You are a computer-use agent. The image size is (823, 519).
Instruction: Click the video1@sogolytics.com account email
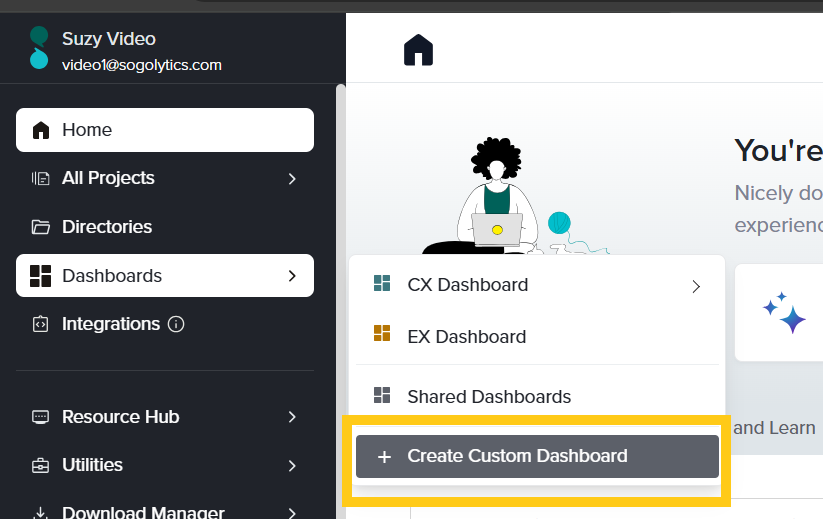click(x=142, y=65)
